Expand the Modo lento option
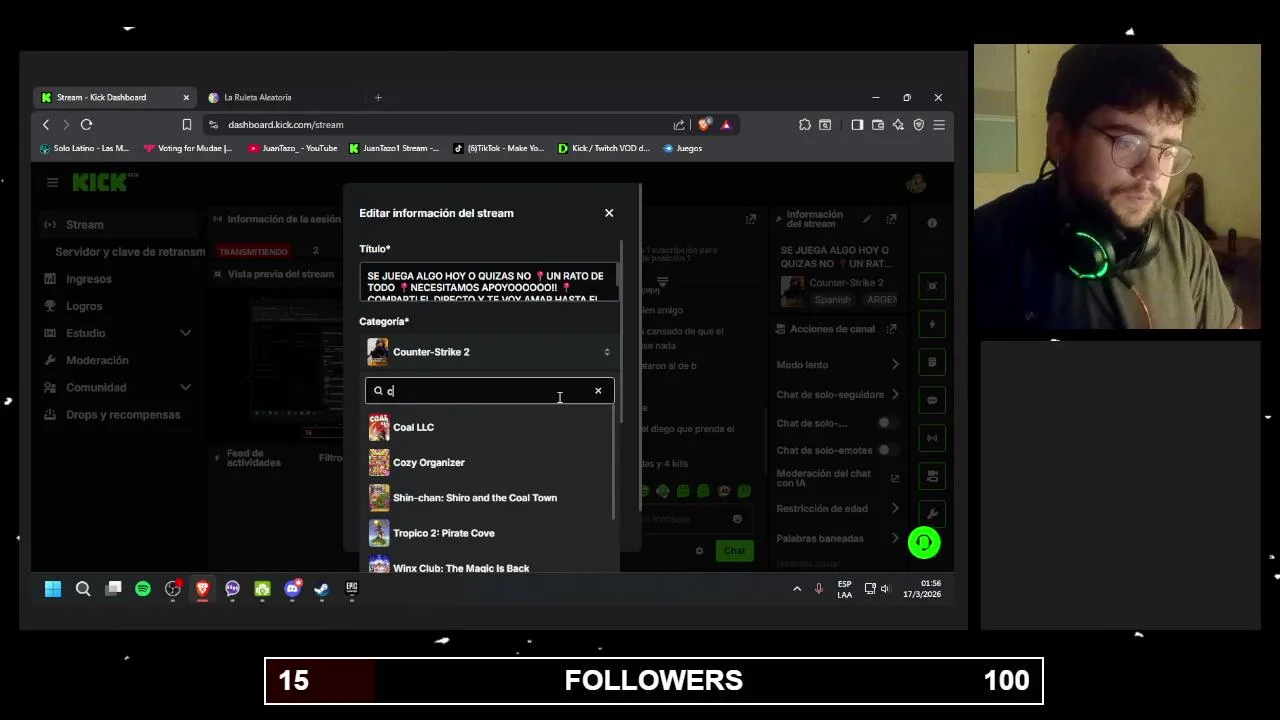Viewport: 1280px width, 720px height. click(x=895, y=365)
